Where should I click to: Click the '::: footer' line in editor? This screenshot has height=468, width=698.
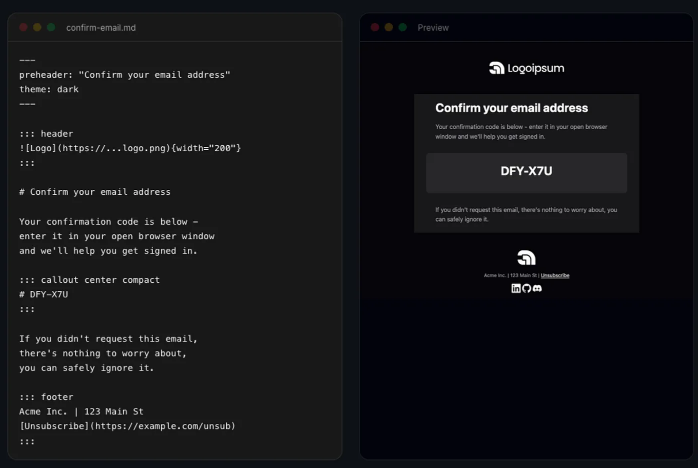pos(46,397)
